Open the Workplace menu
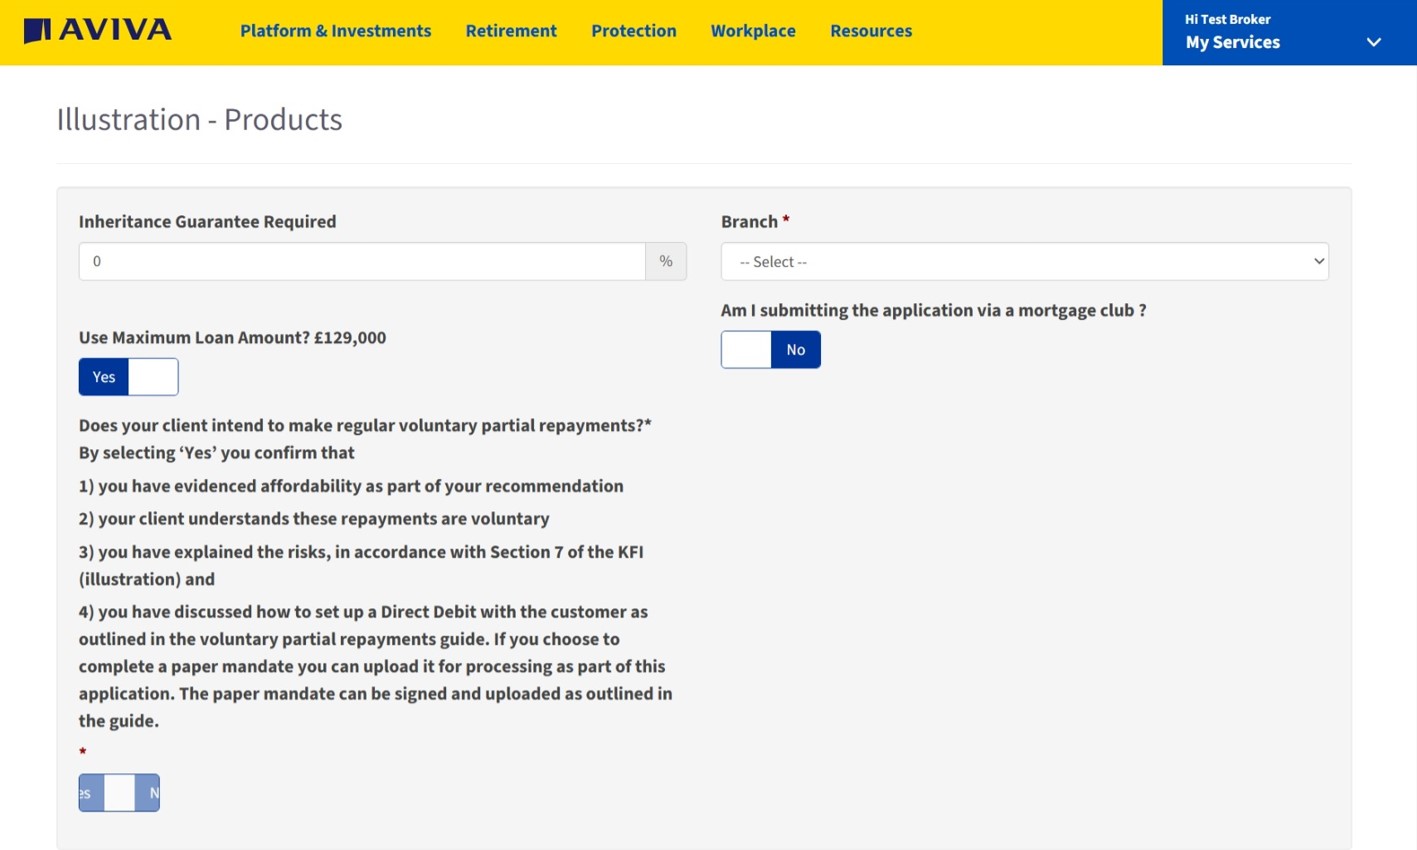The height and width of the screenshot is (850, 1417). coord(753,31)
